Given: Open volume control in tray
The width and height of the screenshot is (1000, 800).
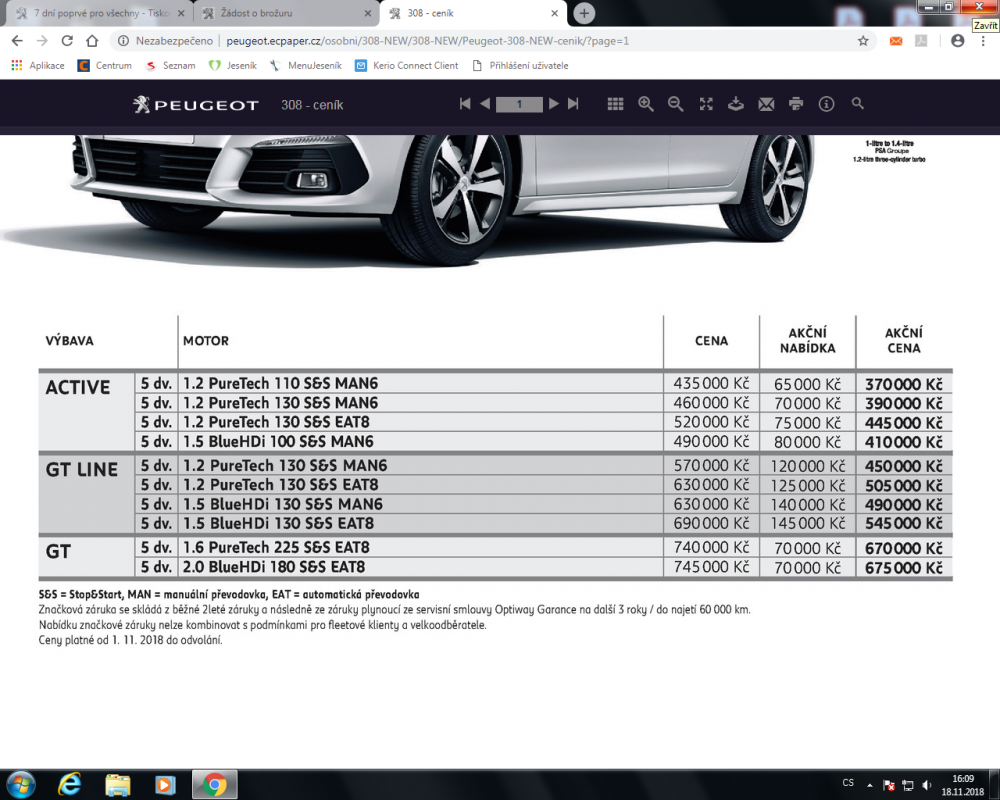Looking at the screenshot, I should [x=927, y=785].
